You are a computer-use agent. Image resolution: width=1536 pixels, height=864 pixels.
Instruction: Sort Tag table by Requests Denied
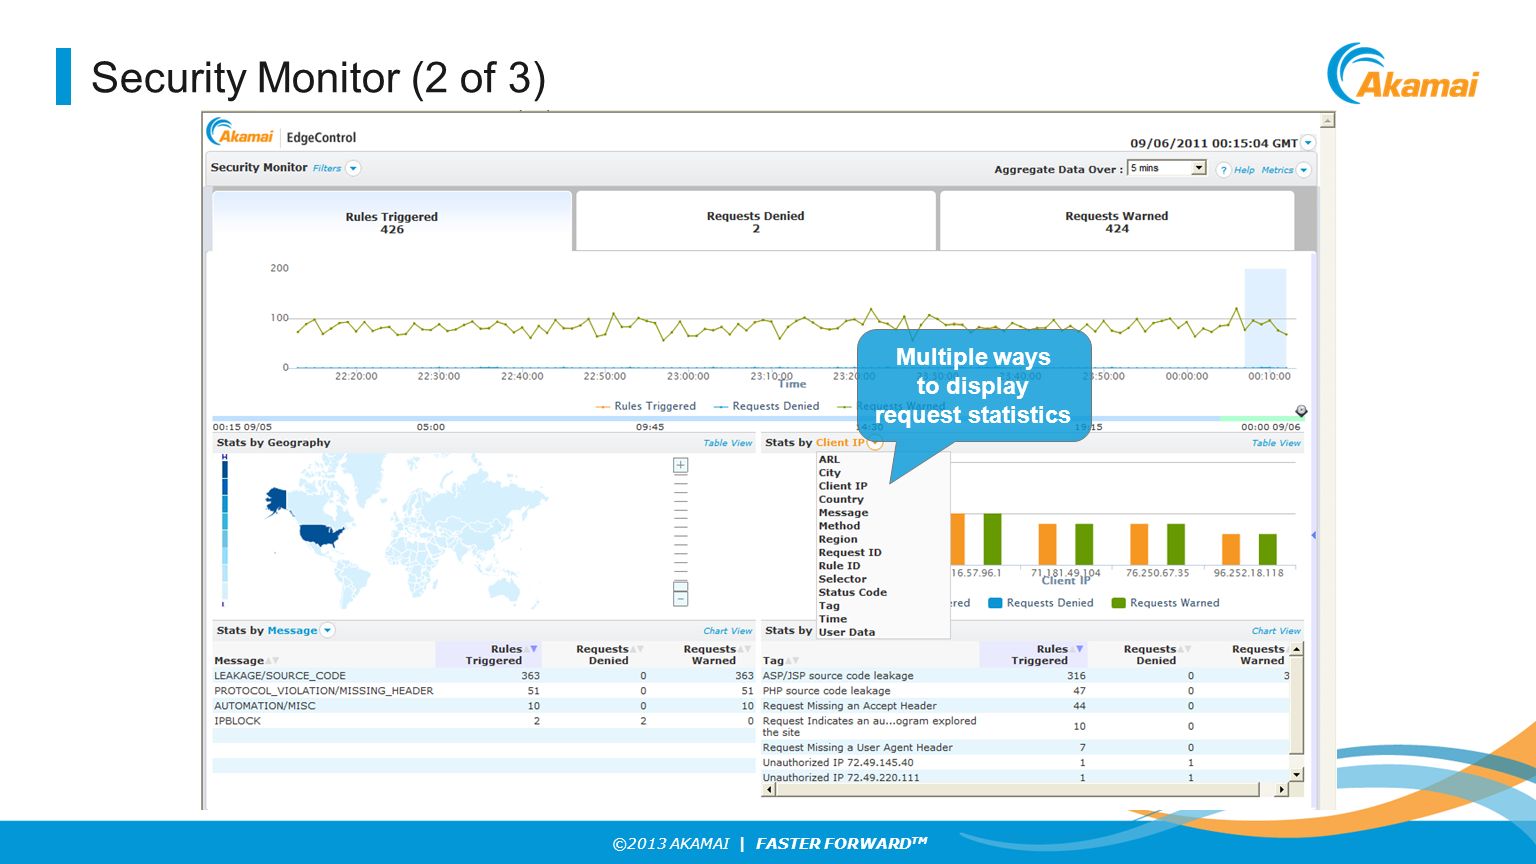tap(1157, 655)
